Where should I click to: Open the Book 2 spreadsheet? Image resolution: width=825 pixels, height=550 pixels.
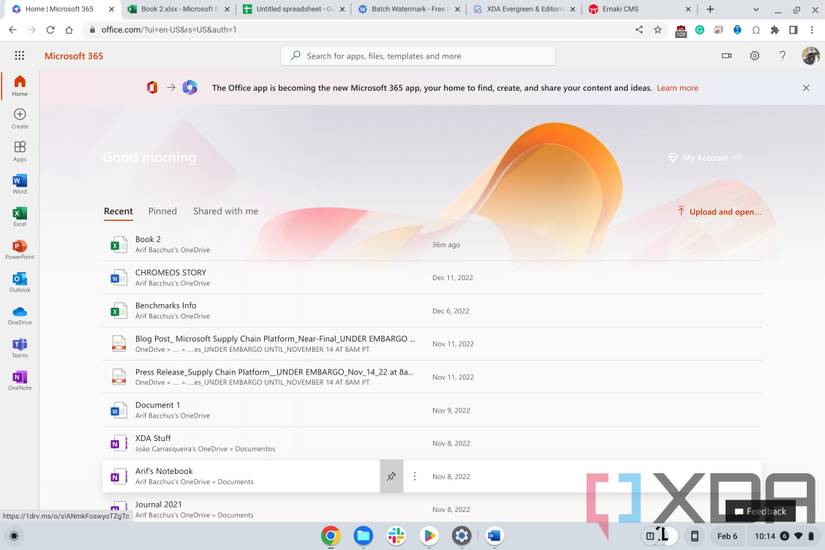pyautogui.click(x=432, y=244)
